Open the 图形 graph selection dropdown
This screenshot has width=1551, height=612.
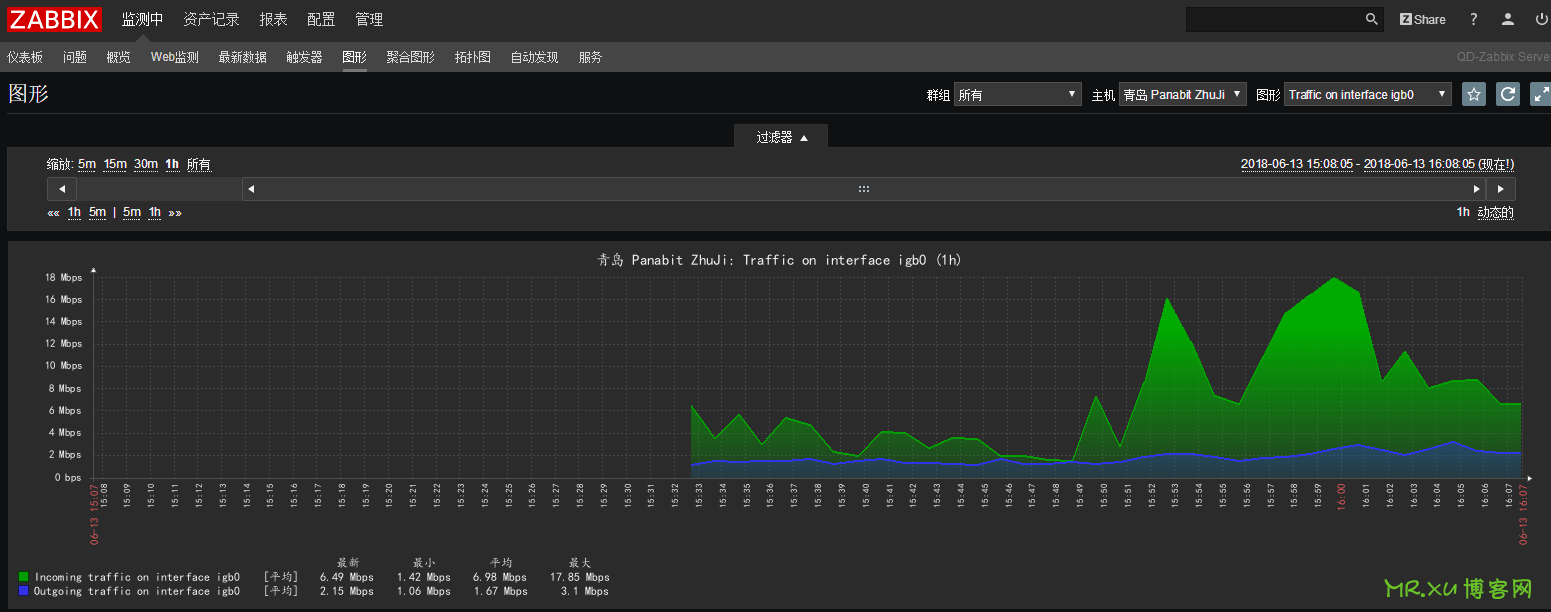point(1367,94)
